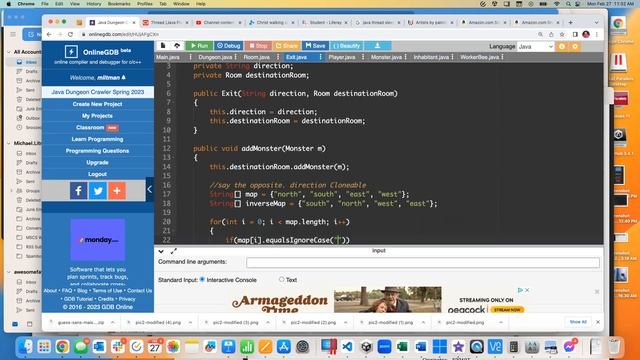
Task: Click browser Back arrow
Action: click(49, 35)
